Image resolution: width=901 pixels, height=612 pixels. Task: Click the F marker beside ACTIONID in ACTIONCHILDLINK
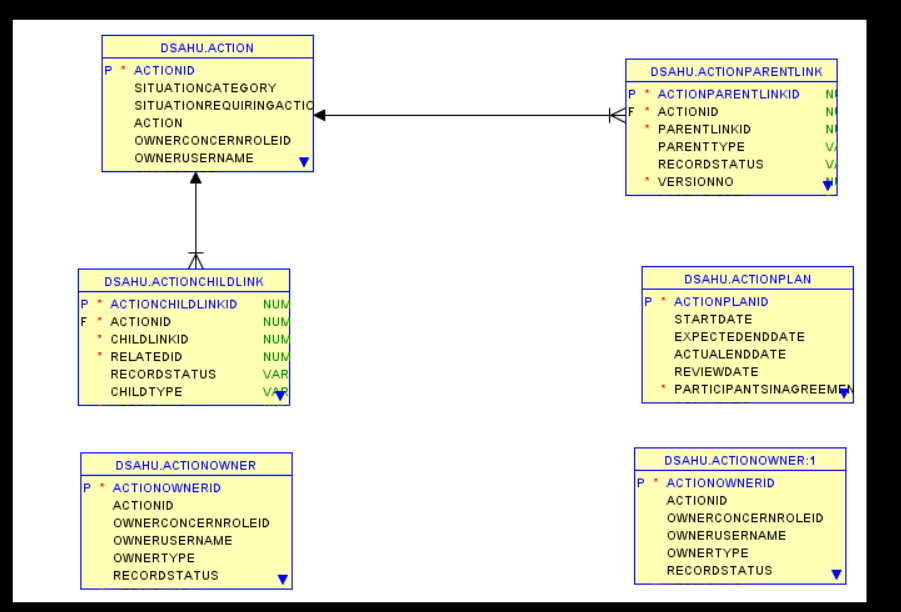point(84,321)
